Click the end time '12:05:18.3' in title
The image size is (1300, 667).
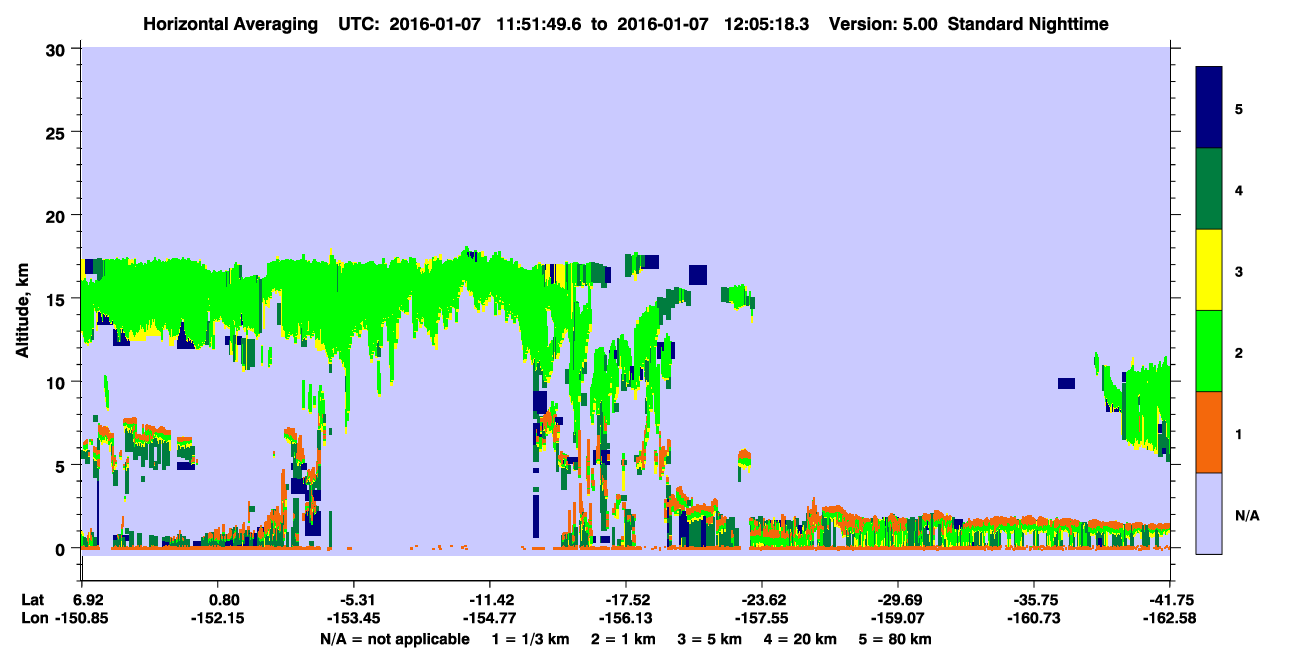(768, 24)
